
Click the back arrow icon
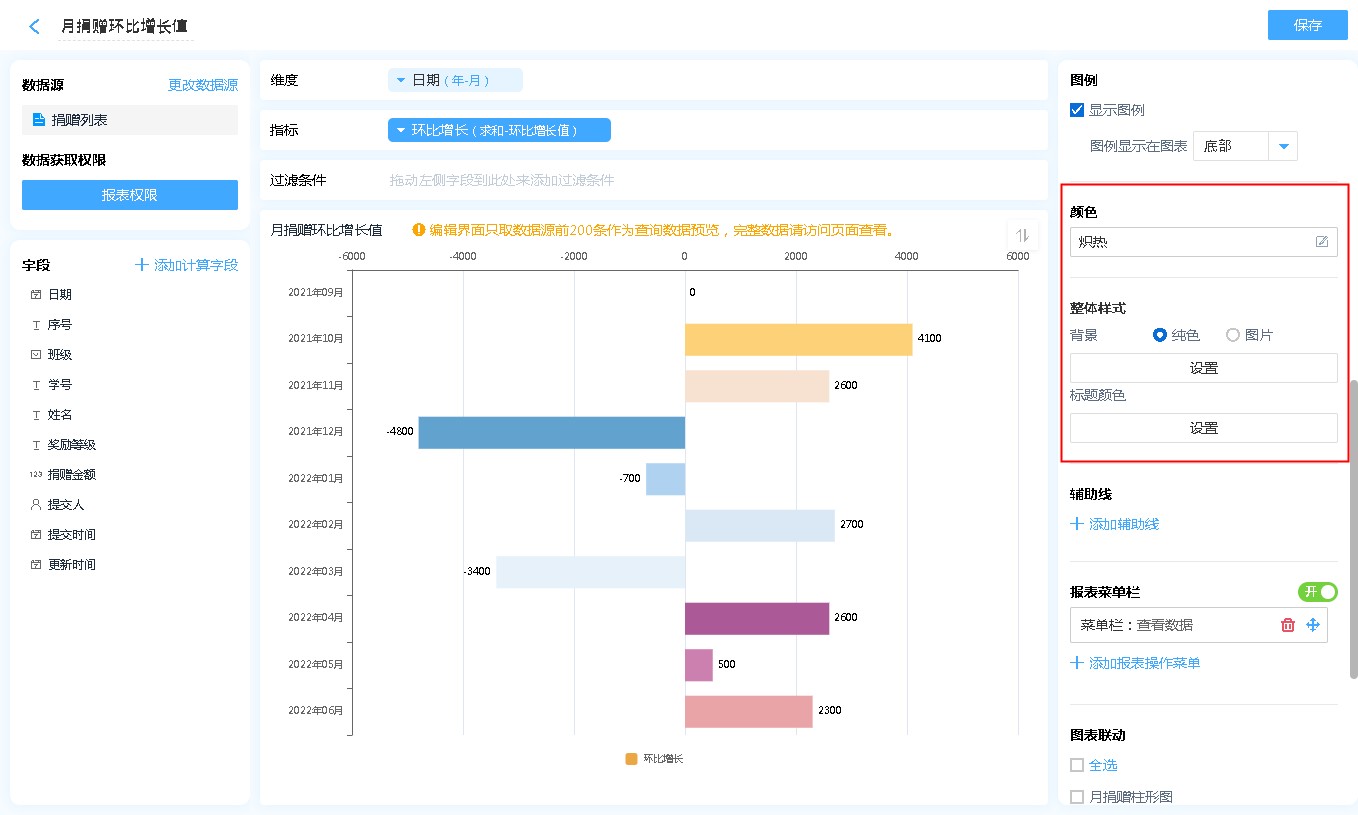[35, 27]
